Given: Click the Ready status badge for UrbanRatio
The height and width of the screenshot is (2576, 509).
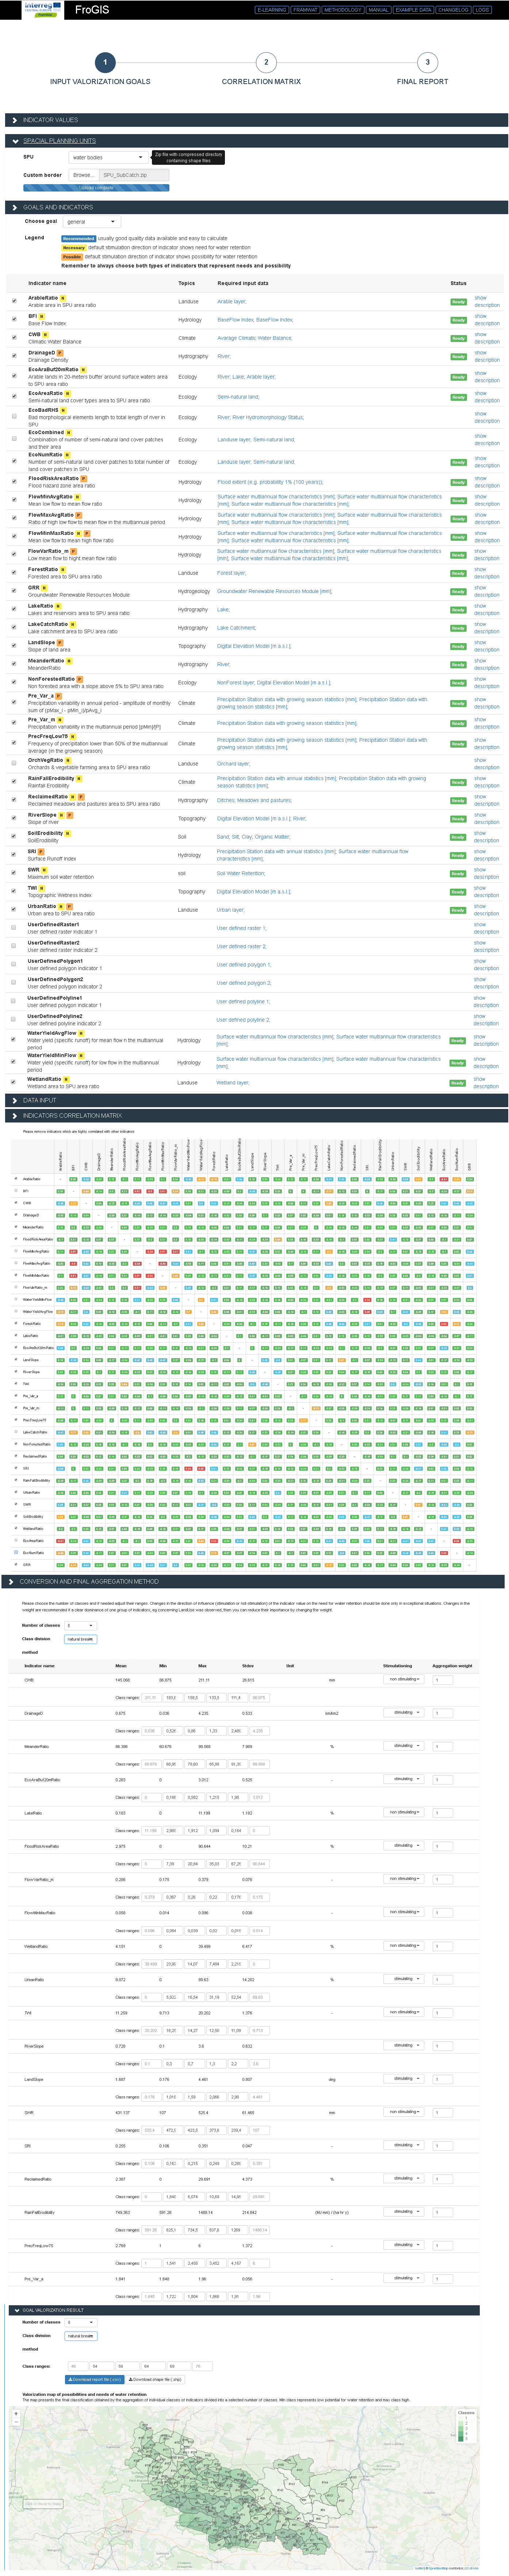Looking at the screenshot, I should point(458,910).
